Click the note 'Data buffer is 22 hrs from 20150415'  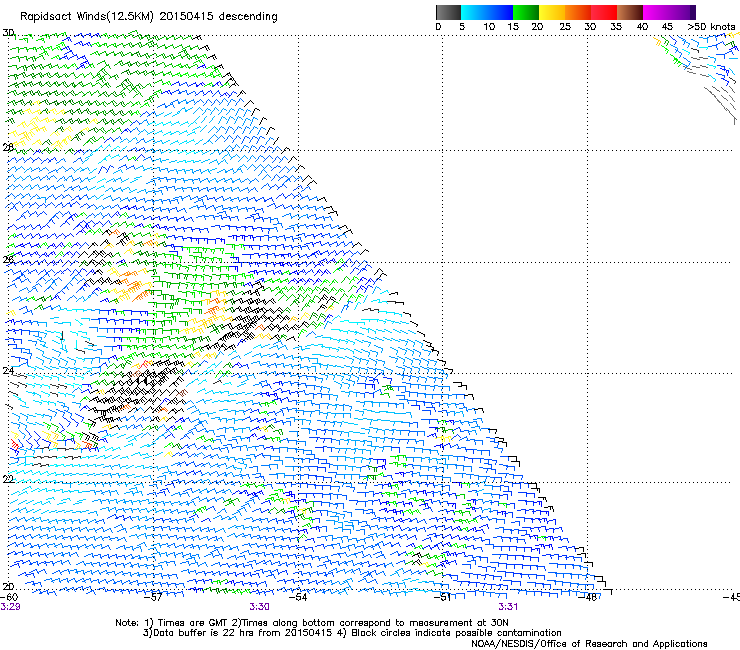tap(241, 633)
